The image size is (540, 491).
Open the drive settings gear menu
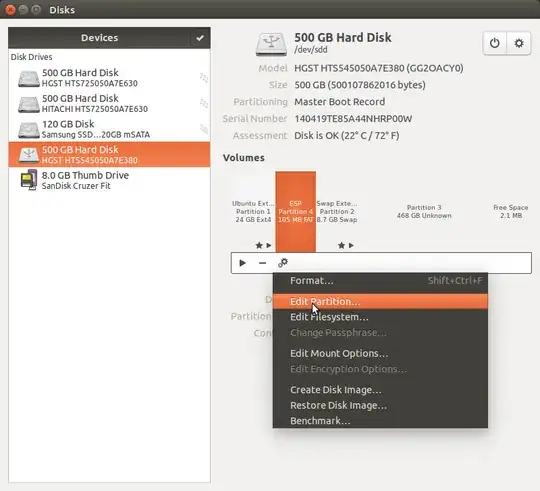pos(519,43)
